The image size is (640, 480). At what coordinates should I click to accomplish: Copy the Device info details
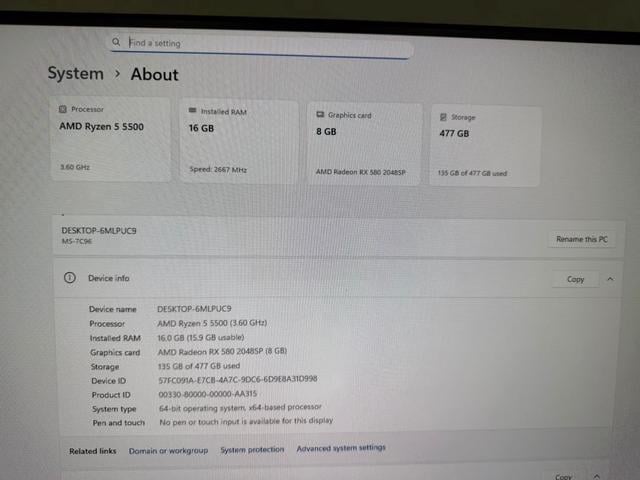point(576,279)
